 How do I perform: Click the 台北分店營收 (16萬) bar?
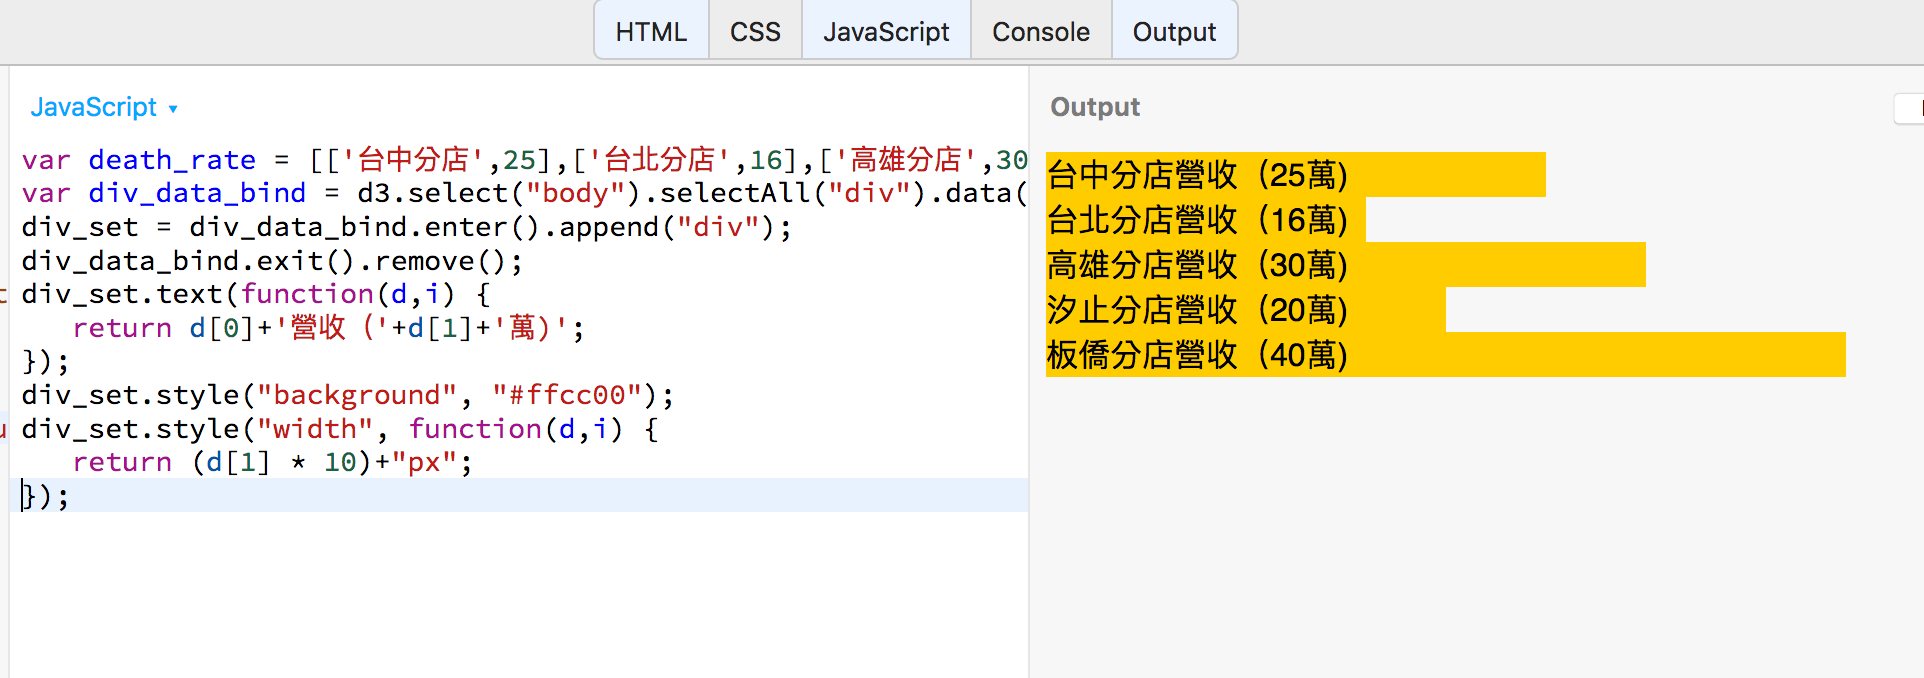point(1206,220)
